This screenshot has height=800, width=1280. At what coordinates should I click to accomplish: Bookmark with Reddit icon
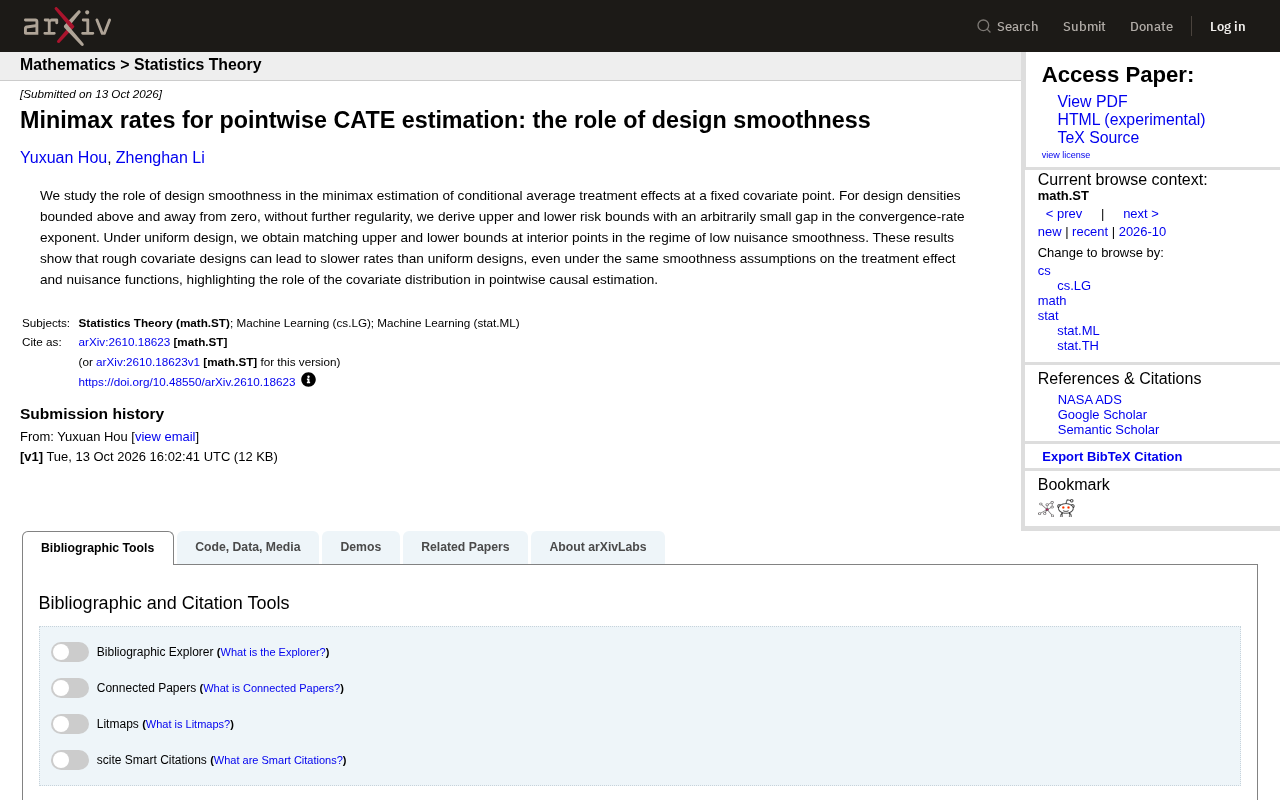(1066, 508)
